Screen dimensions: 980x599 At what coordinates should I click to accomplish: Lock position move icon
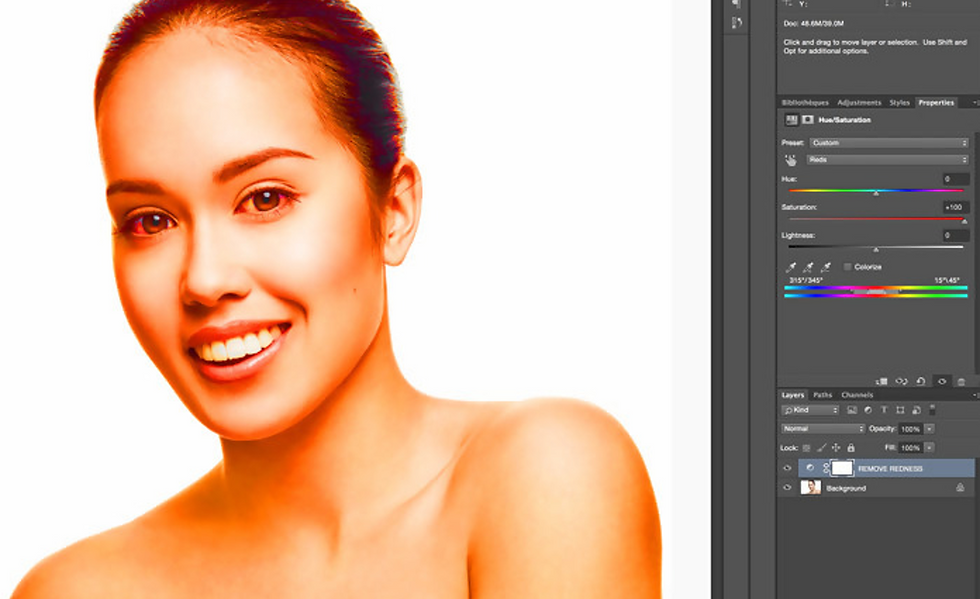(x=836, y=448)
